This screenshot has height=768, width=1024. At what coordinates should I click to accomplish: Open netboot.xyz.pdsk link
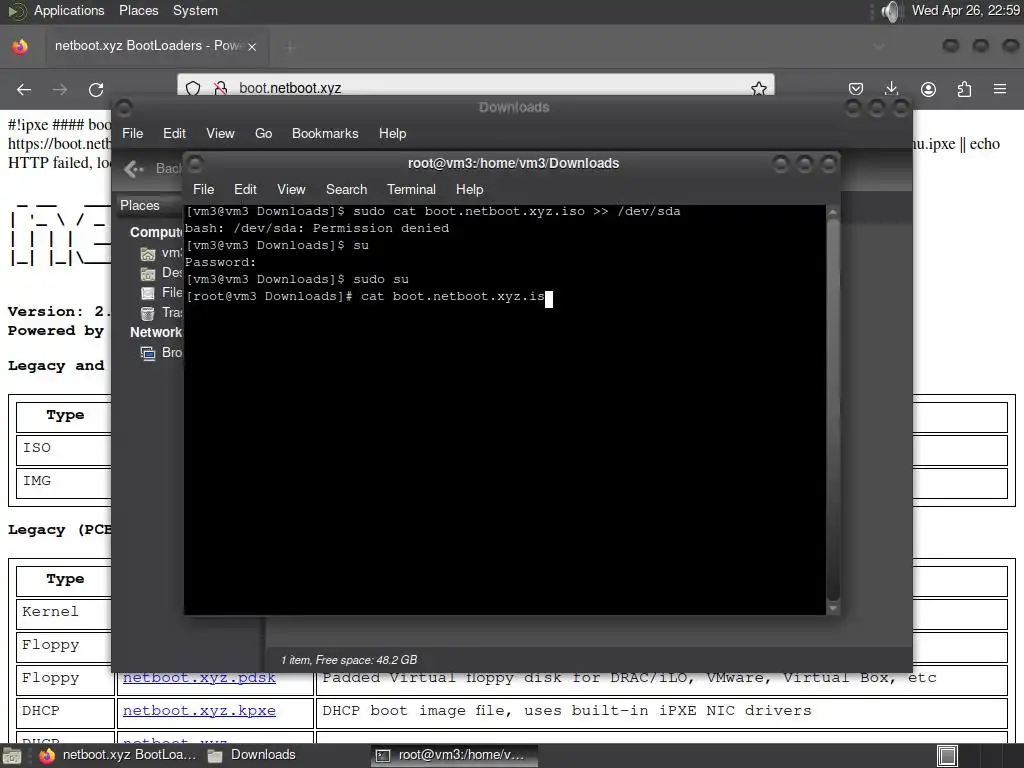point(199,678)
